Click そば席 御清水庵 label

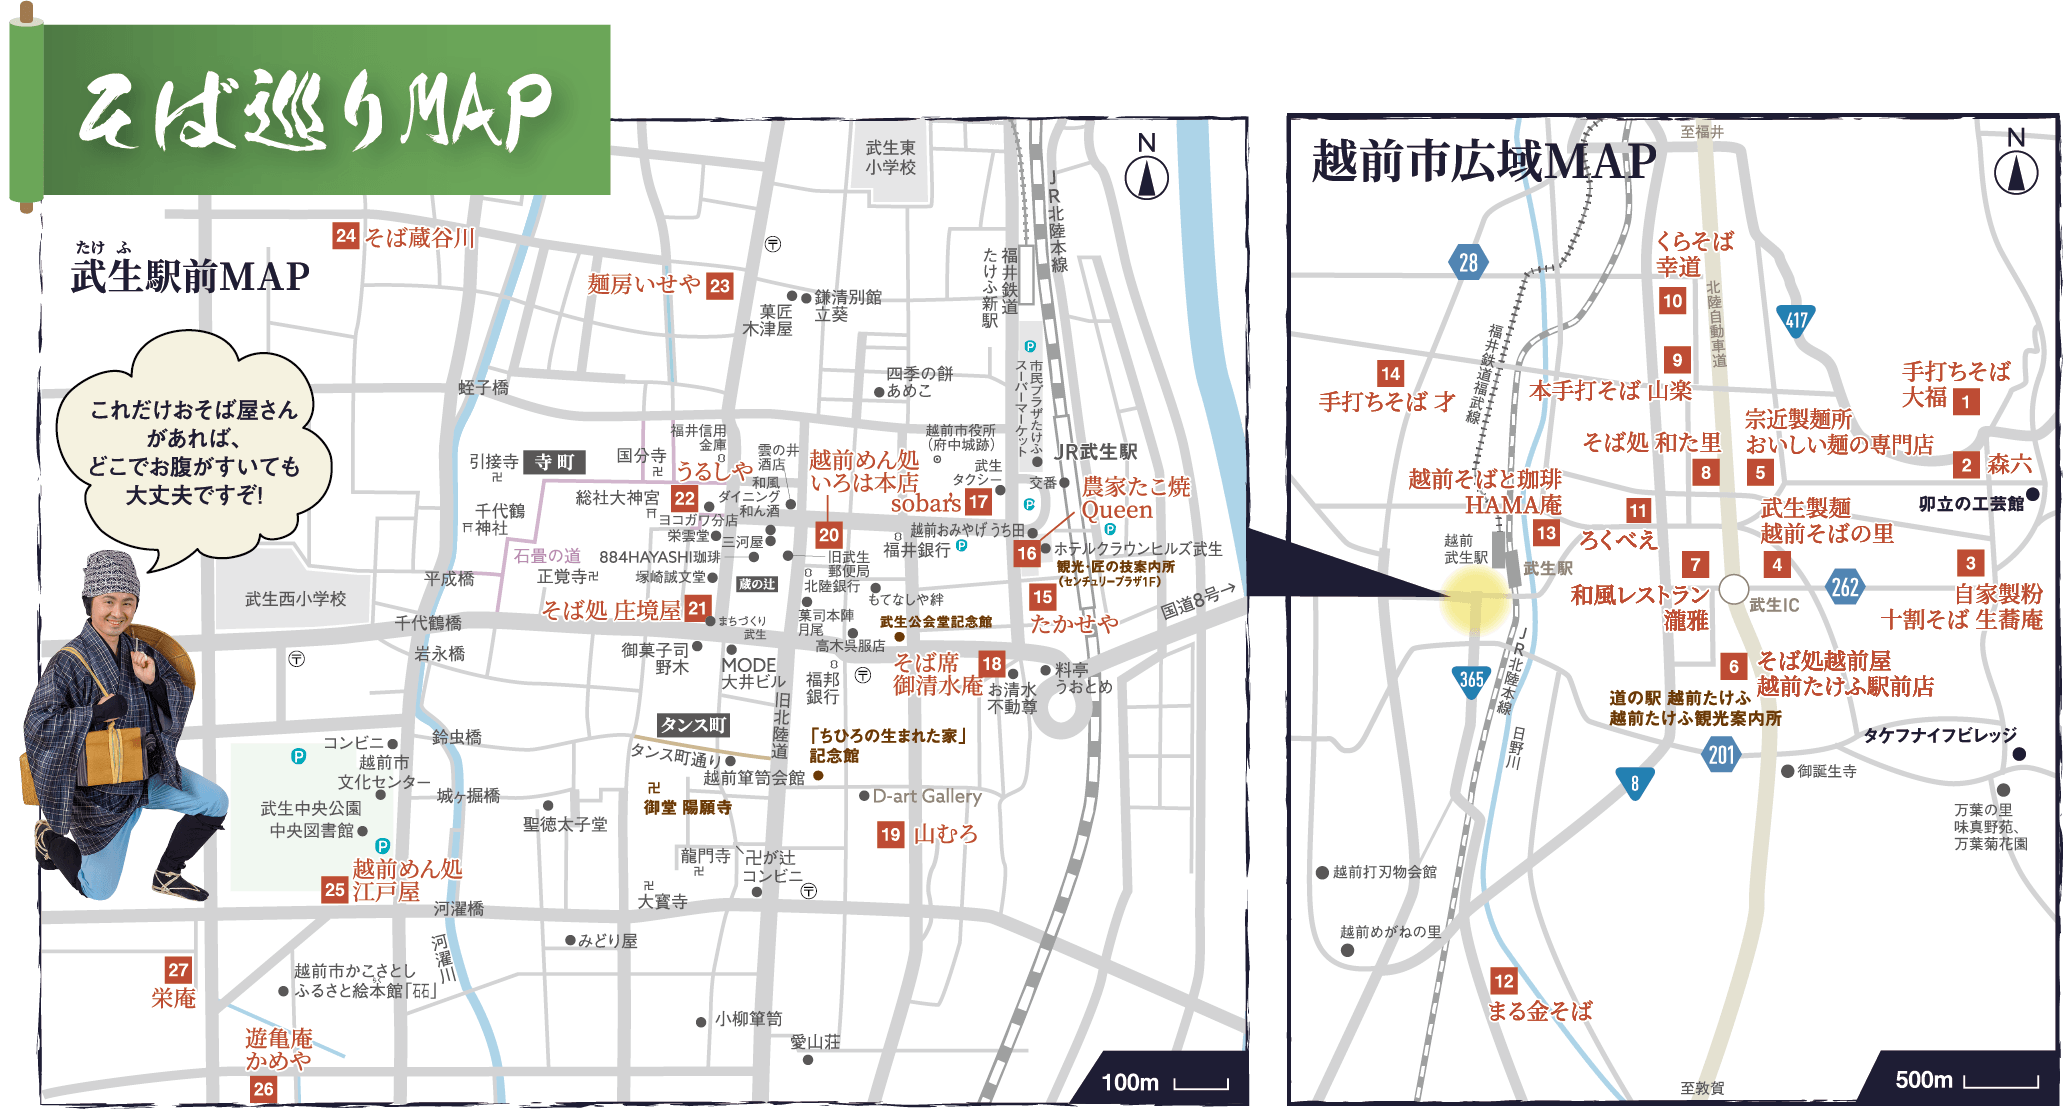[938, 674]
